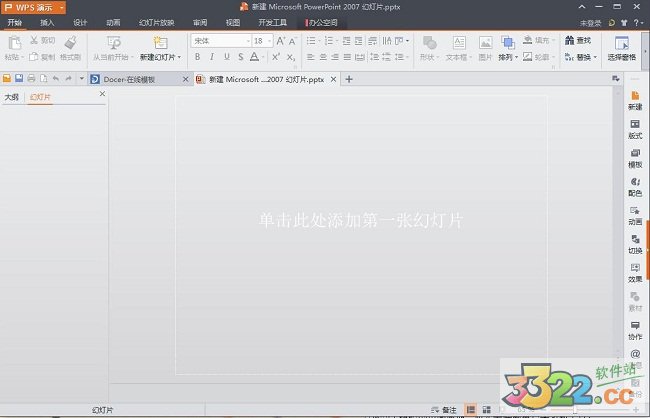Click the save icon in quick access toolbar
Viewport: 650px width, 418px height.
[19, 78]
